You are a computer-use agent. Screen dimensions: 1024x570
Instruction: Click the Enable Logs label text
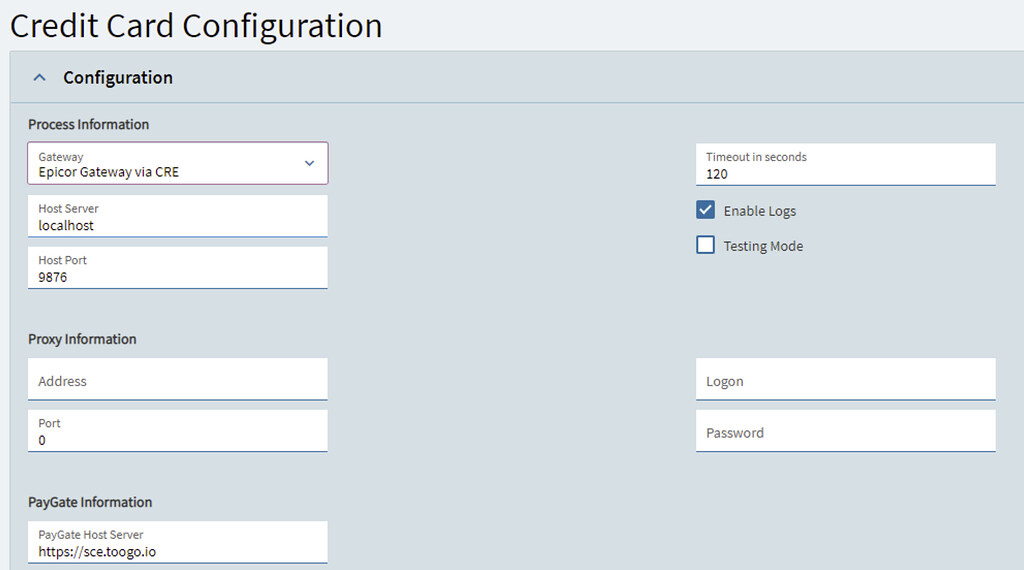[x=760, y=211]
